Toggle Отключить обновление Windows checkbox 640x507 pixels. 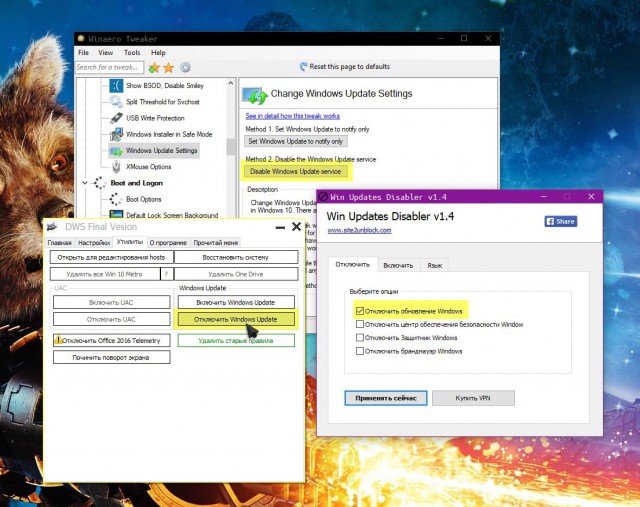(360, 311)
